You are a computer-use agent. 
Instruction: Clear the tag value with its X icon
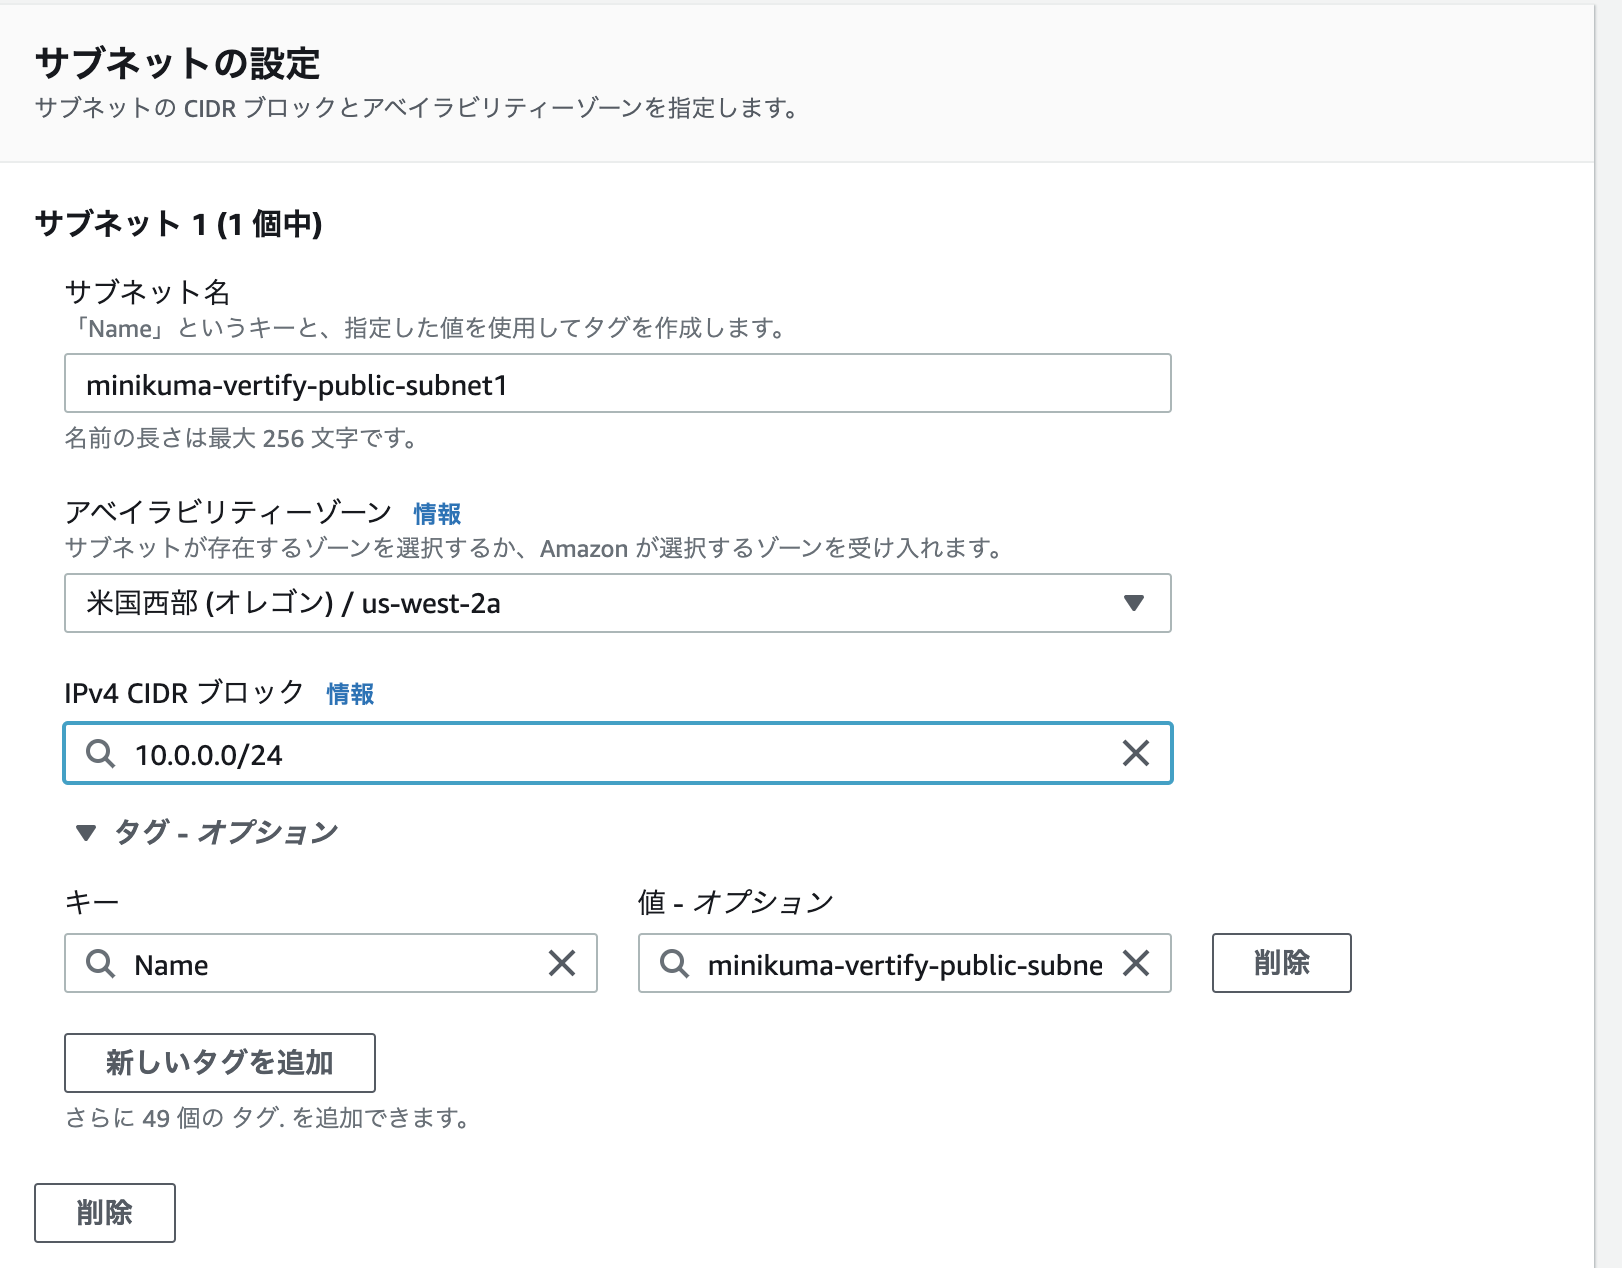[x=1136, y=964]
